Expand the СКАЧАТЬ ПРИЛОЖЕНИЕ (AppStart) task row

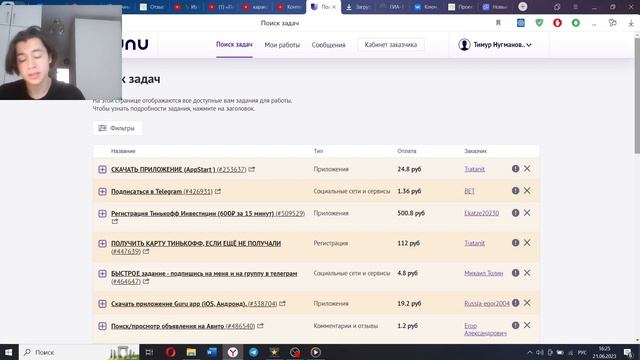pos(102,169)
